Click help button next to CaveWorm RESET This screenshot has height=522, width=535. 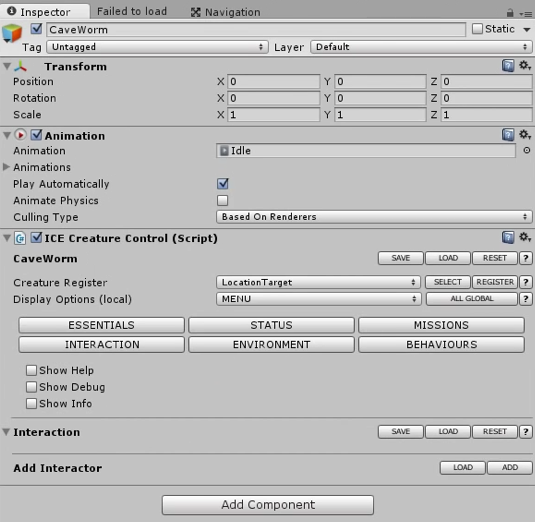click(x=525, y=258)
